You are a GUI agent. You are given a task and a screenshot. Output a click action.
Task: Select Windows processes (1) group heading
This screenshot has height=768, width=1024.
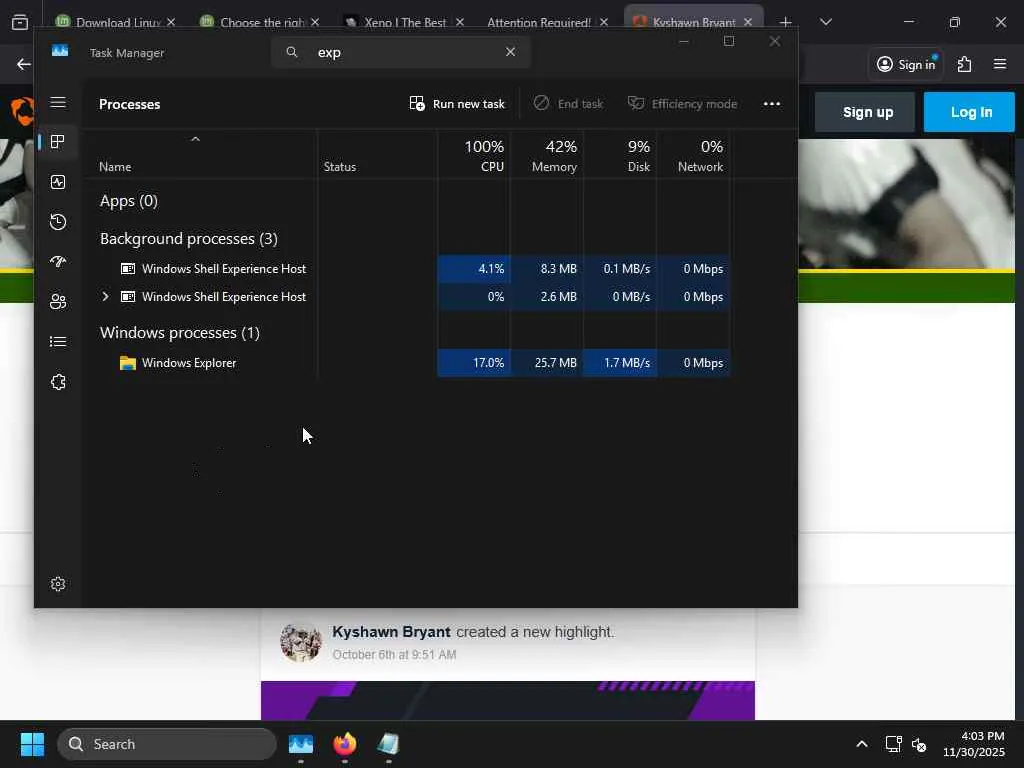[180, 333]
